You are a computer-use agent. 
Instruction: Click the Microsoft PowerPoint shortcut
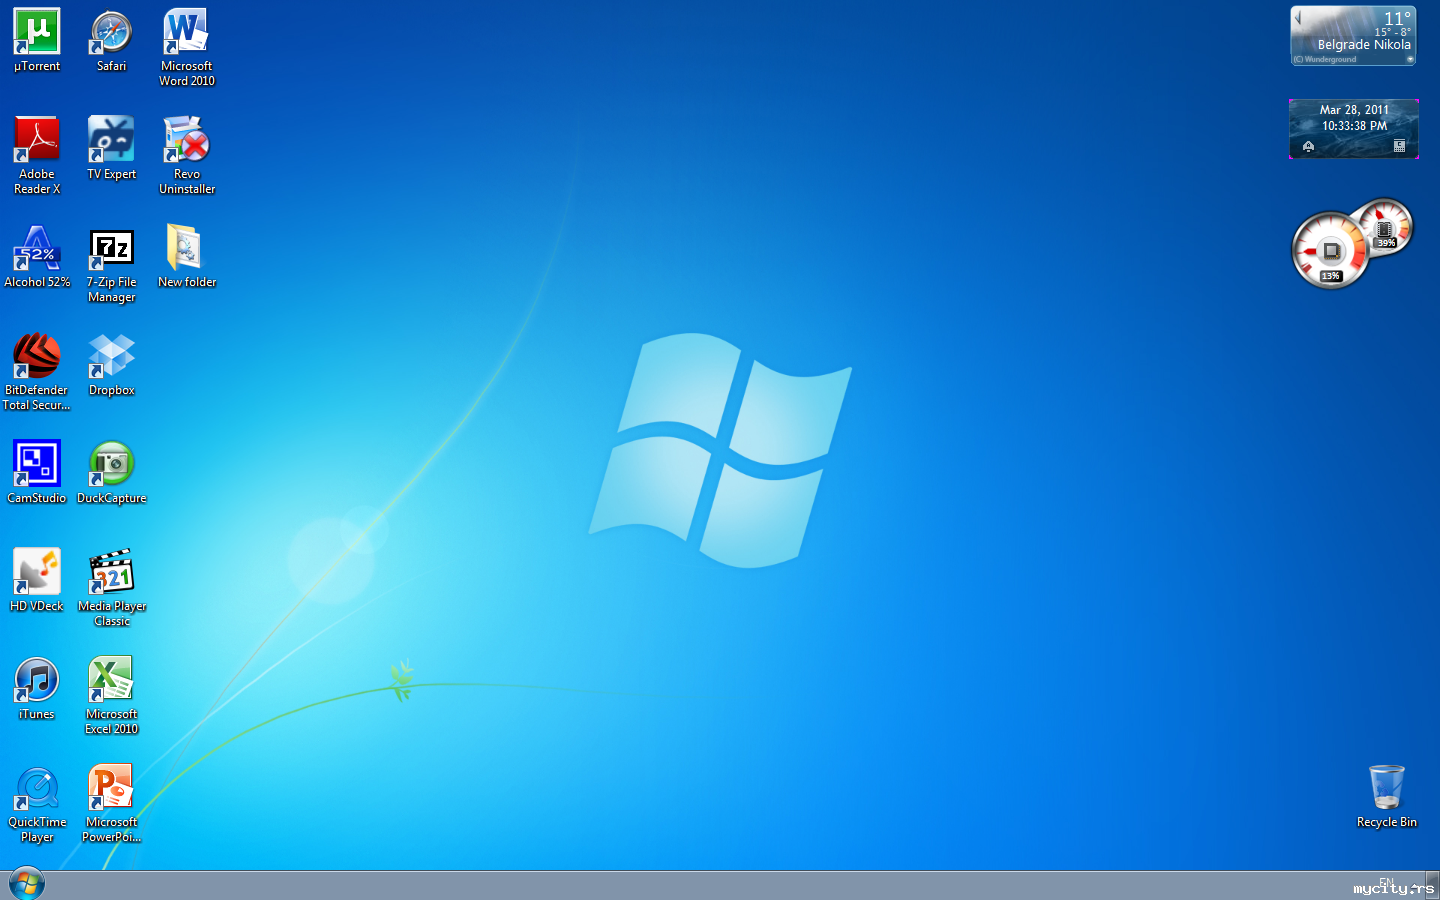(x=111, y=803)
